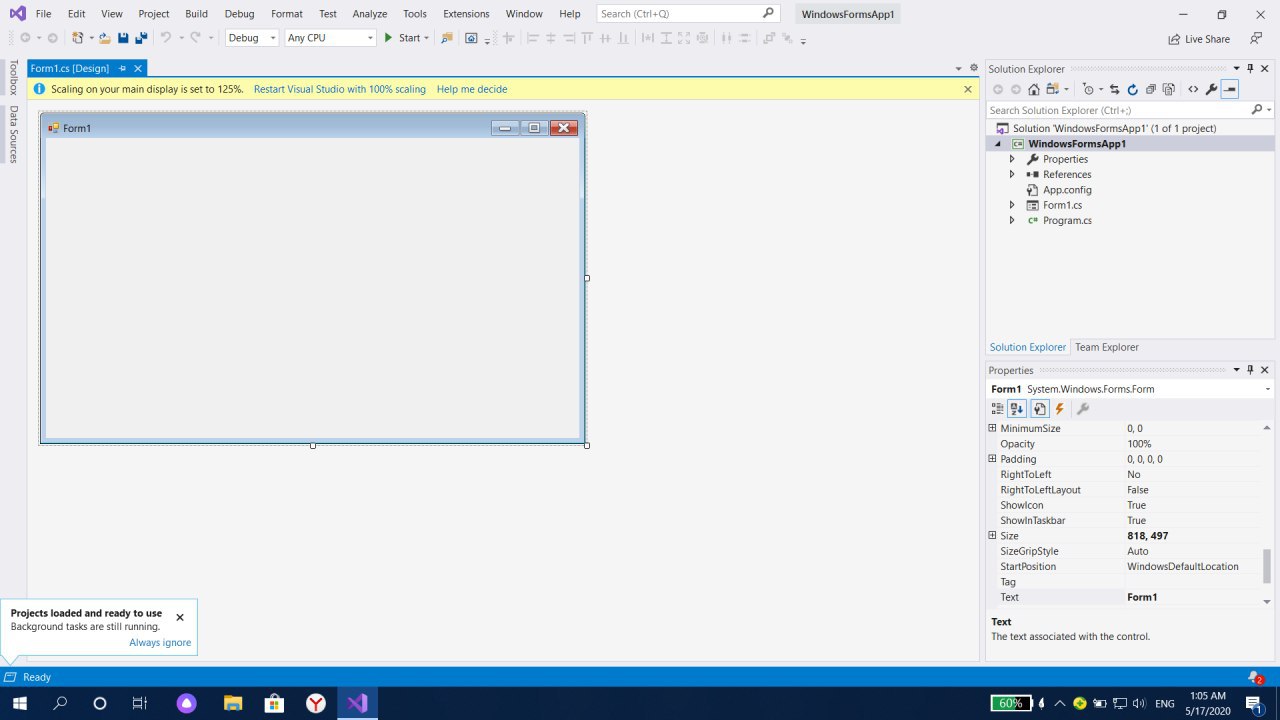1280x720 pixels.
Task: Click the Live Share icon button
Action: click(x=1198, y=39)
